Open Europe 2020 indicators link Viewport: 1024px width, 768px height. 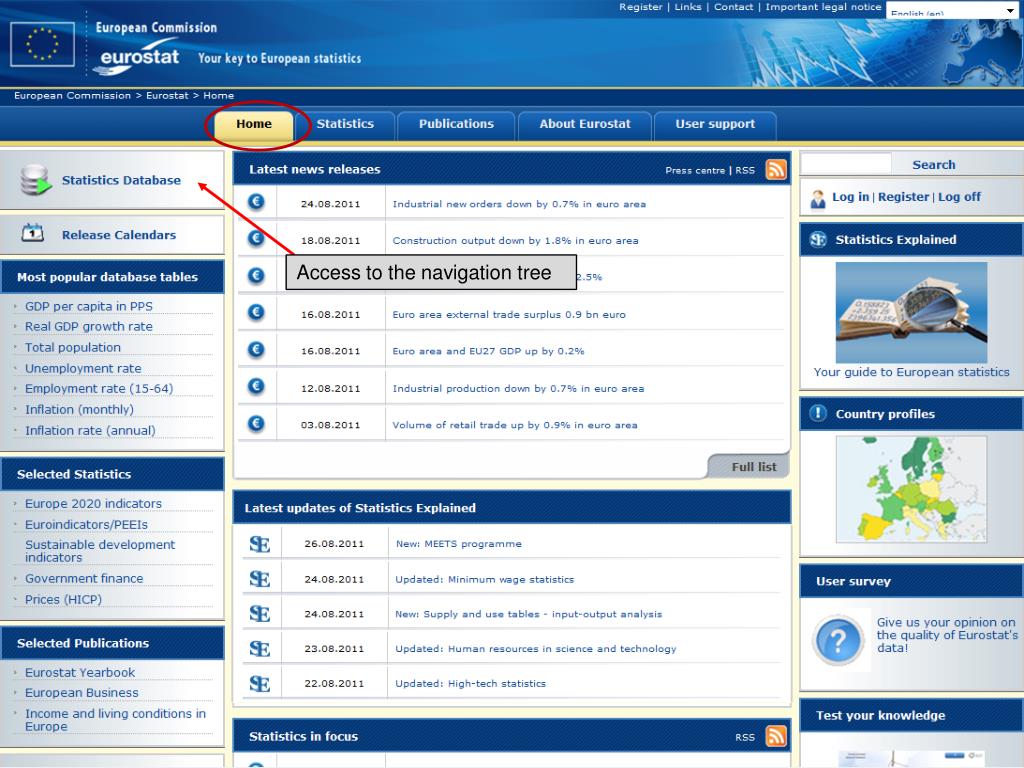coord(93,504)
